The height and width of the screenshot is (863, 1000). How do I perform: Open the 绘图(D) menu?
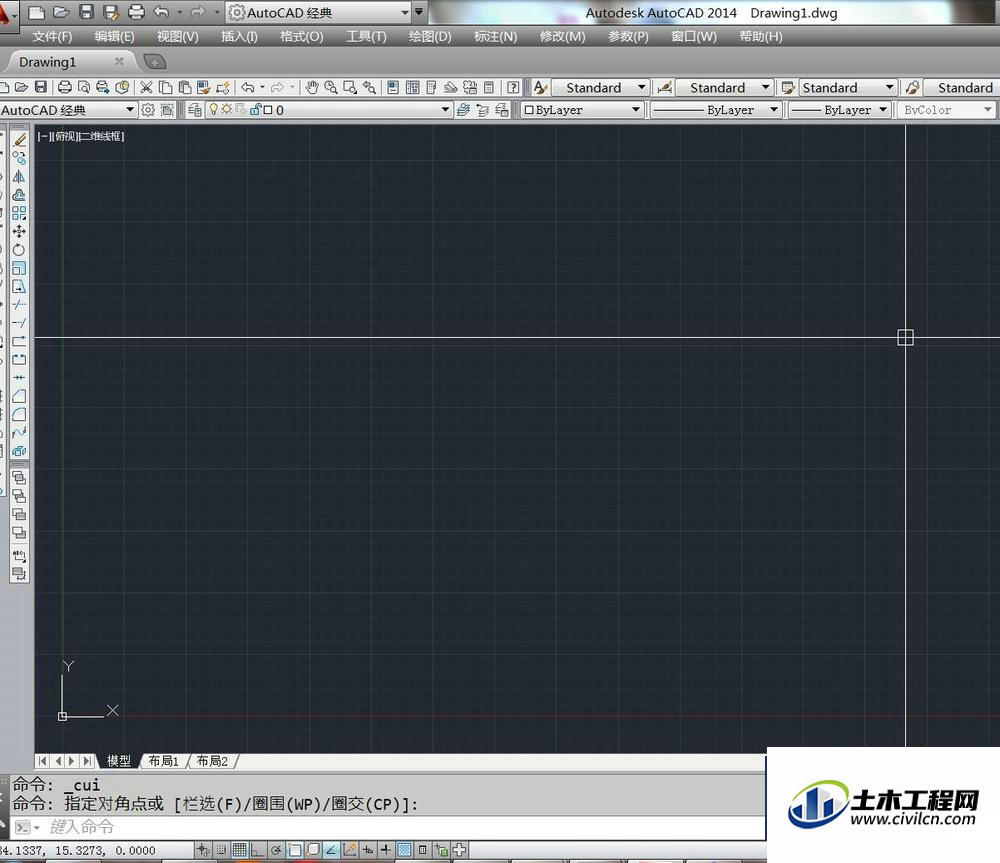tap(430, 36)
